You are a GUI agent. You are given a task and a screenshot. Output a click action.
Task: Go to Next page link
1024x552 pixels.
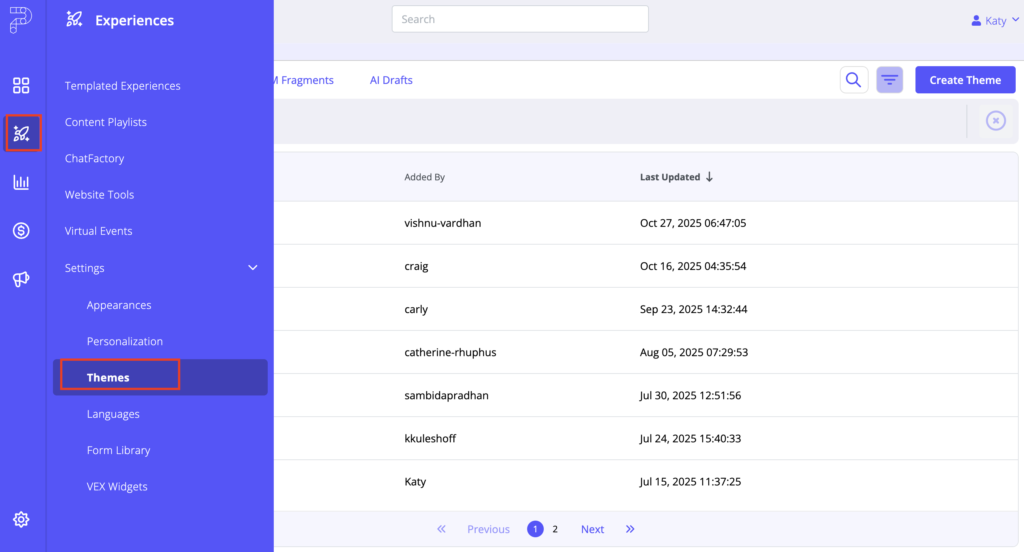(x=592, y=529)
